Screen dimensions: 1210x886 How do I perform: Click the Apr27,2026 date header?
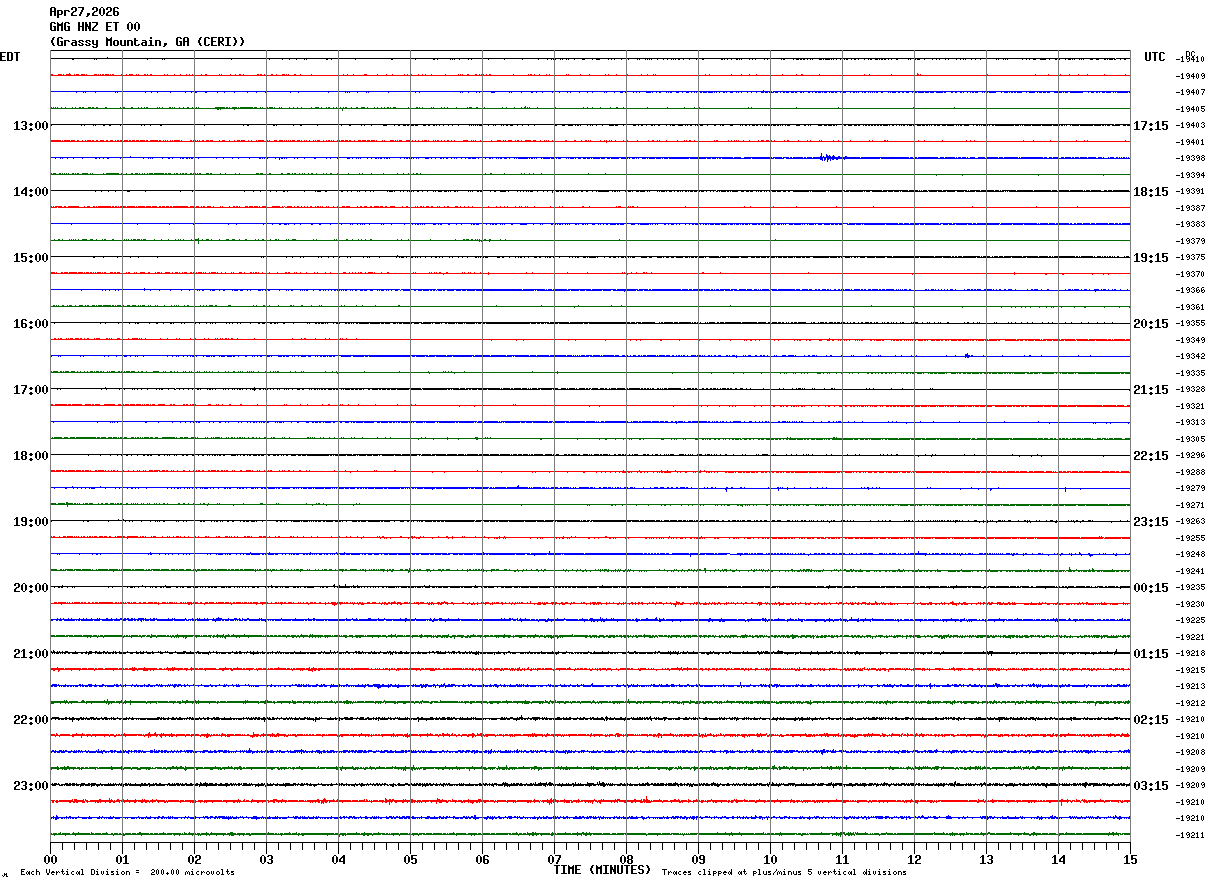[84, 12]
